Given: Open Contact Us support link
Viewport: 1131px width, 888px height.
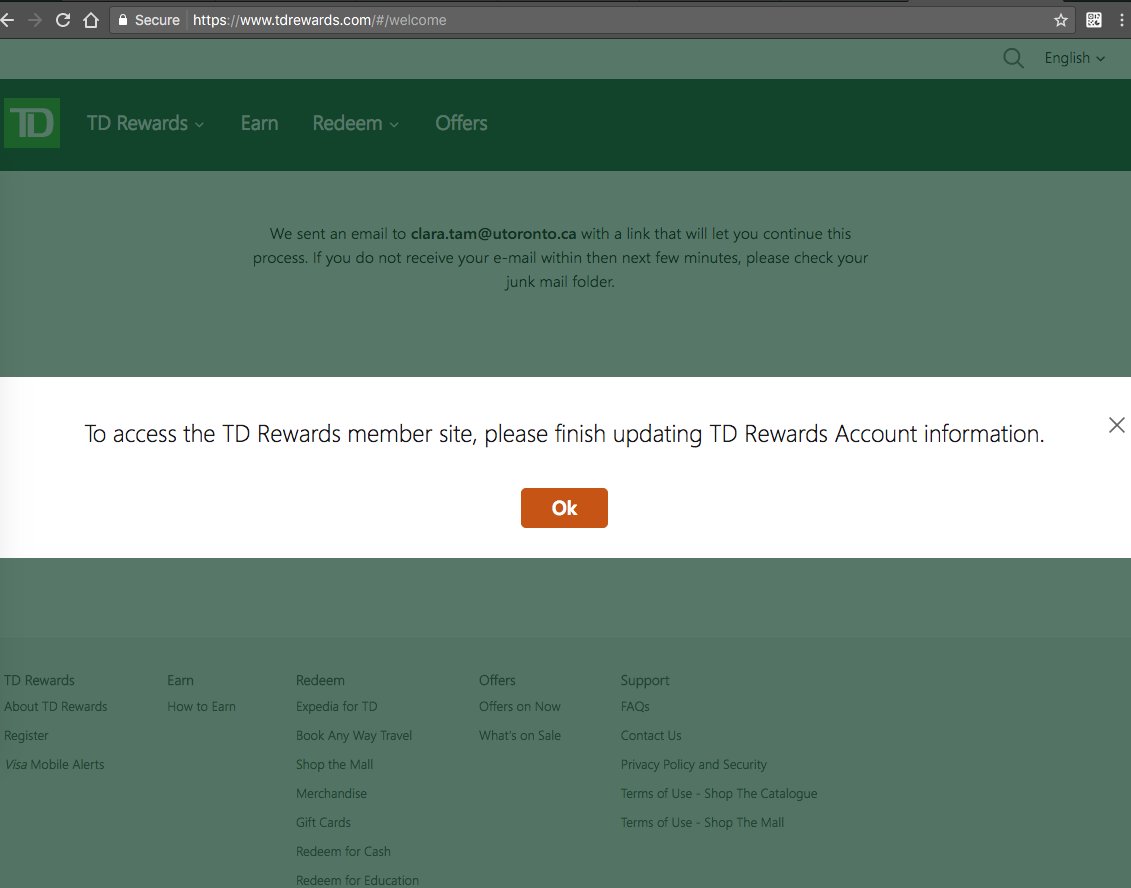Looking at the screenshot, I should coord(651,736).
